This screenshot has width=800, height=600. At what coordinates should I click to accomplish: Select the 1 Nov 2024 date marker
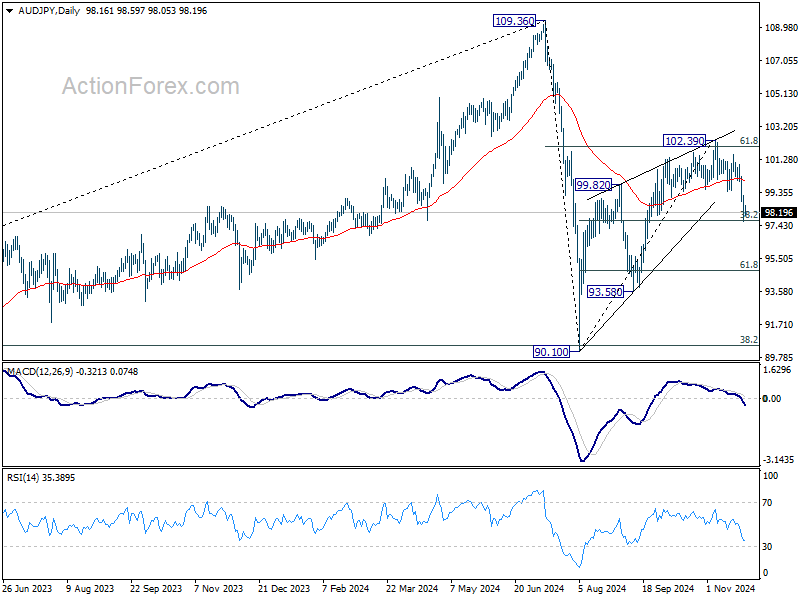coord(730,588)
